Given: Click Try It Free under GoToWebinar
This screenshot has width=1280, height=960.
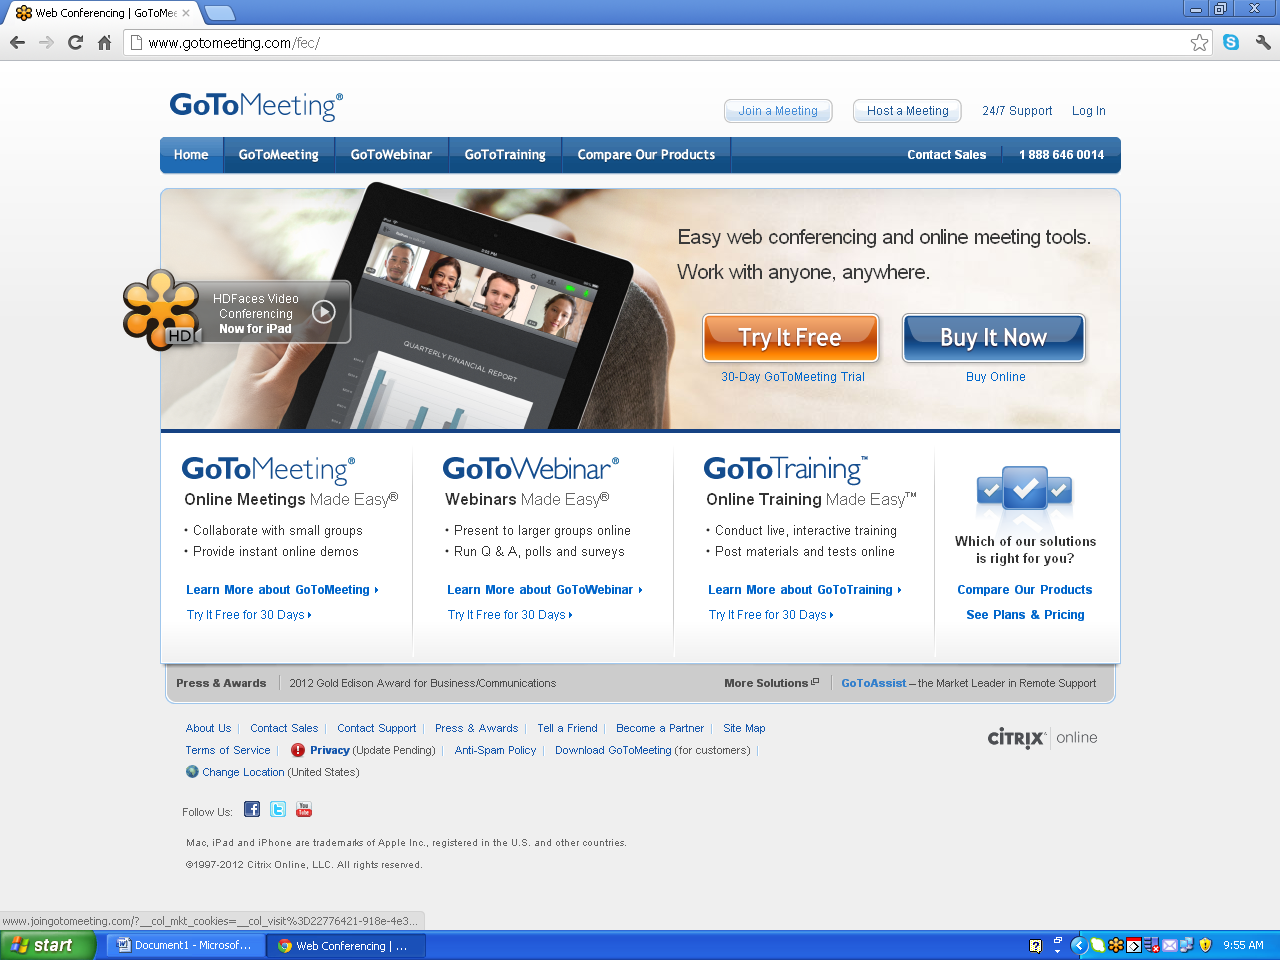Looking at the screenshot, I should coord(510,615).
